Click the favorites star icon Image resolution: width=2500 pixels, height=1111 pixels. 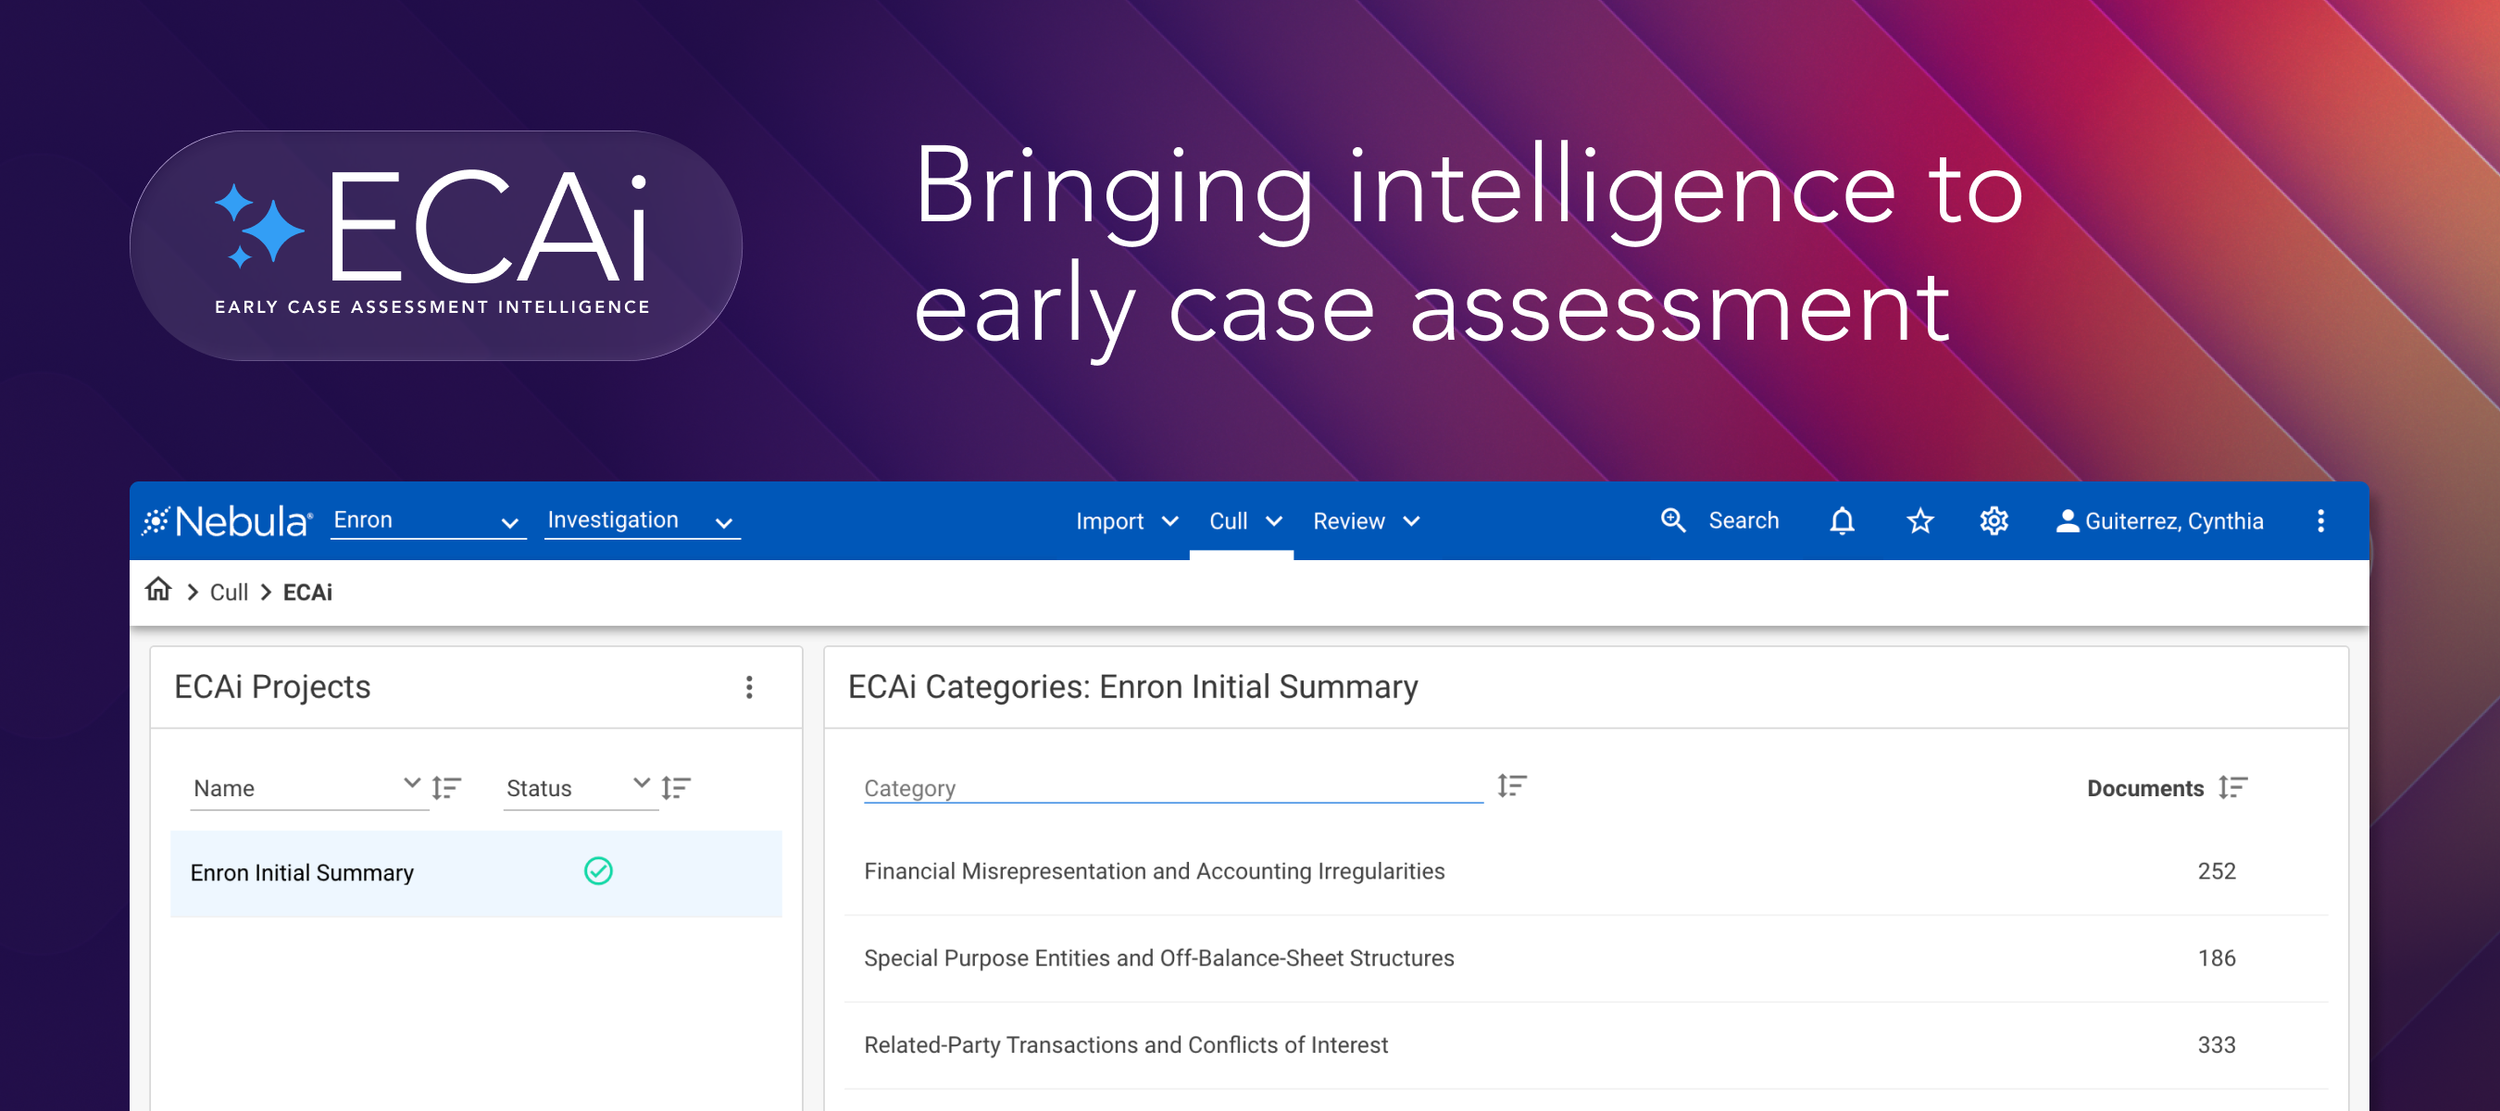[x=1920, y=521]
